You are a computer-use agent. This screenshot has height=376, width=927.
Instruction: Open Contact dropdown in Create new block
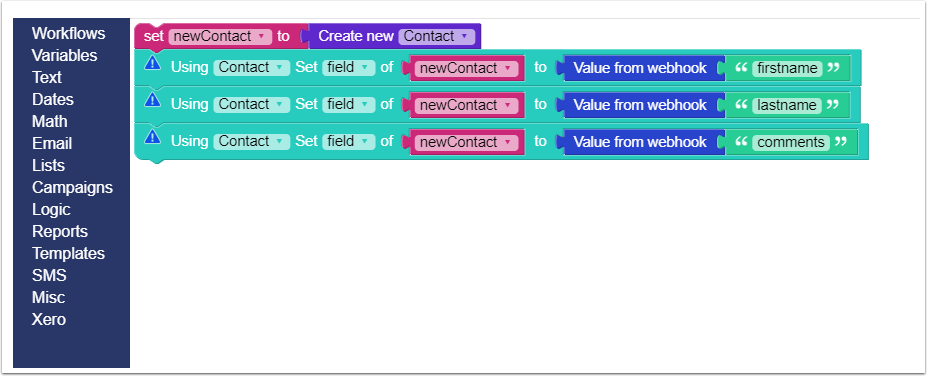(436, 37)
